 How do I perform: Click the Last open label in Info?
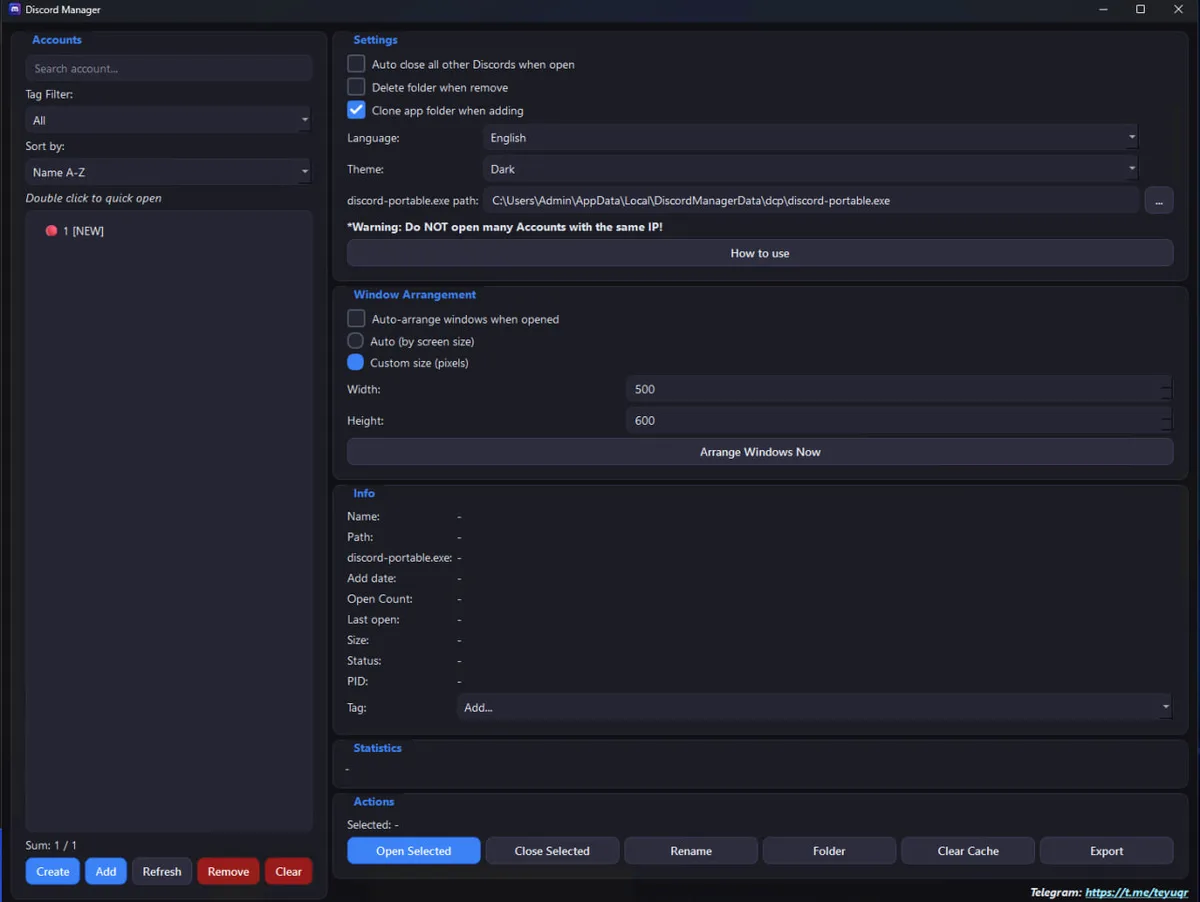[373, 620]
